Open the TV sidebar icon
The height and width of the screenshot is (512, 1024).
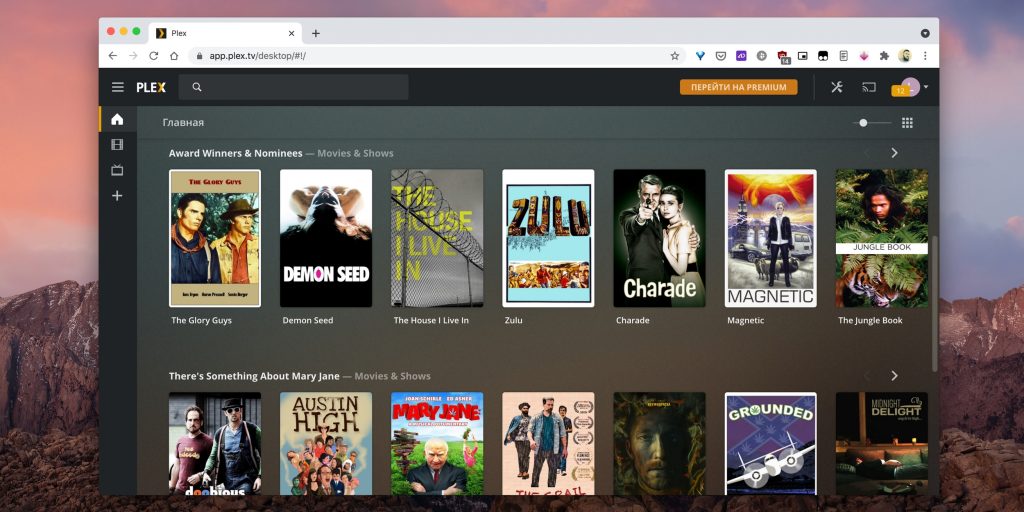coord(117,170)
